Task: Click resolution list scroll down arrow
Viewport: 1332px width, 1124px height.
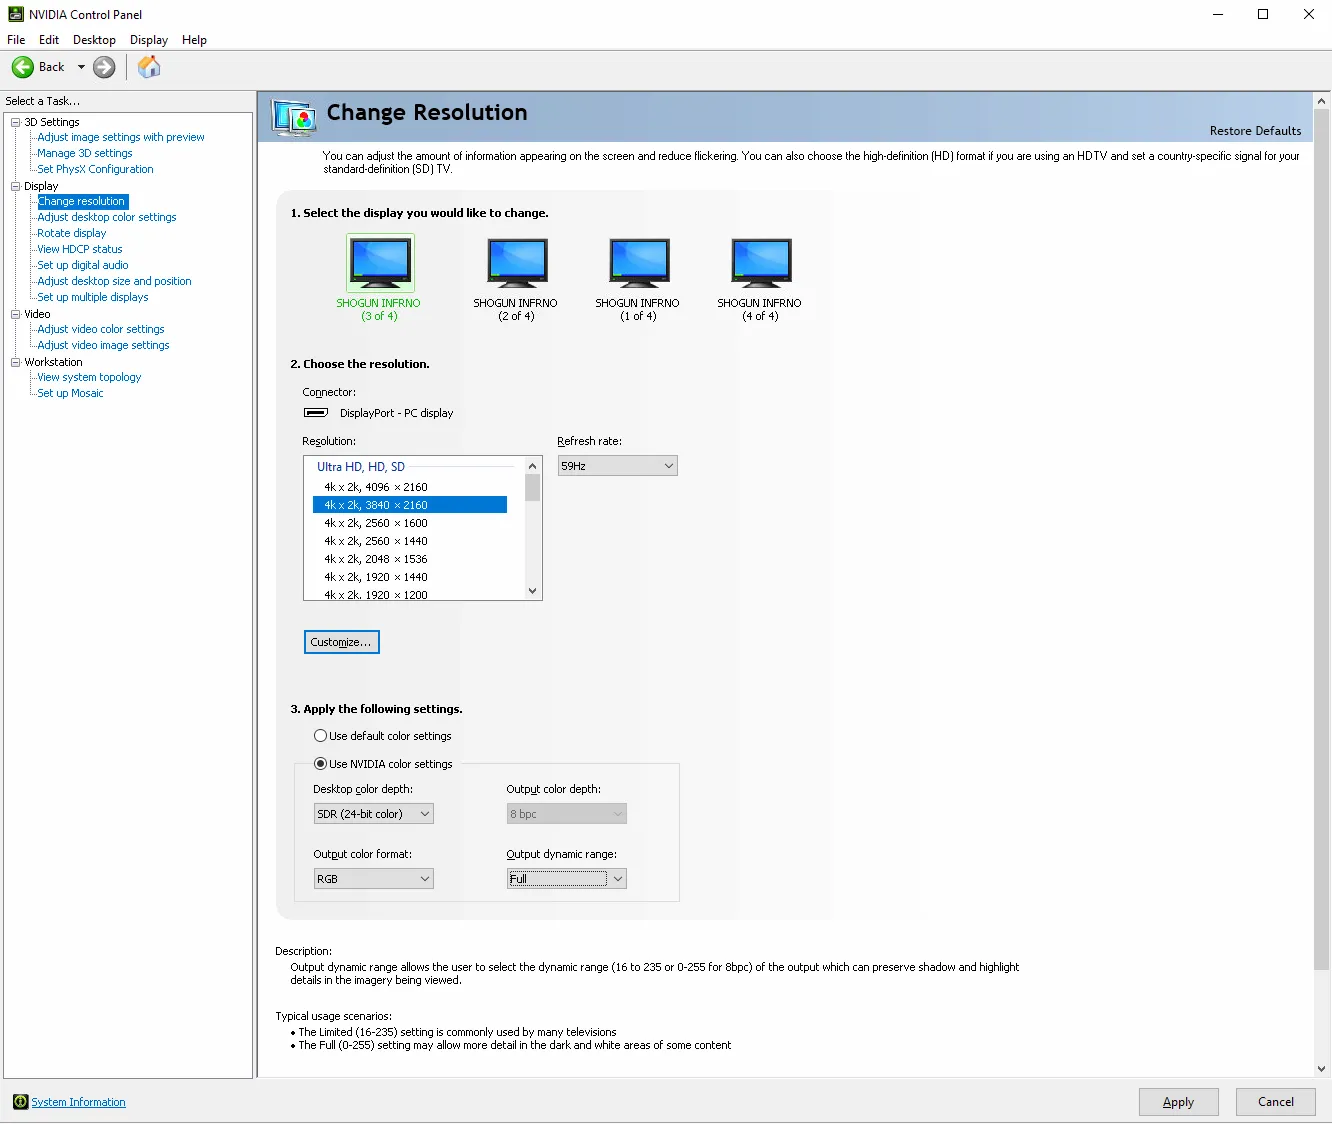Action: (532, 591)
